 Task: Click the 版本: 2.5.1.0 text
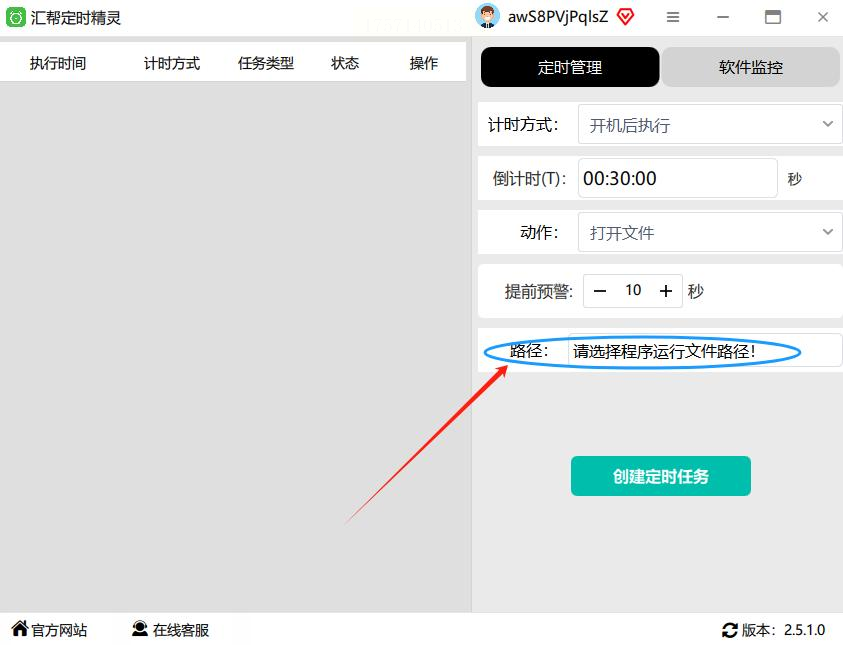783,629
